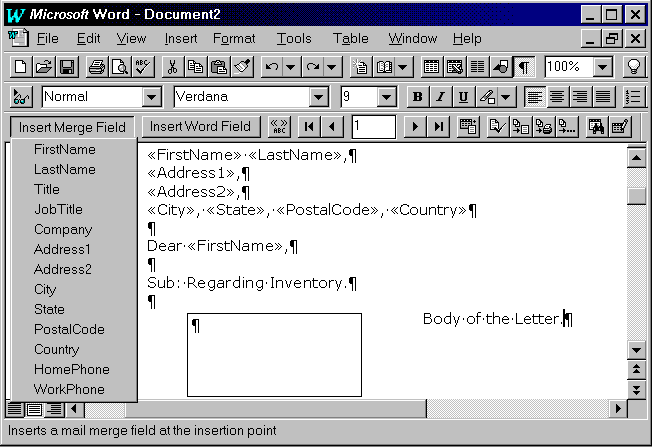Open the Style dropdown showing Normal
Viewport: 652px width, 447px height.
(152, 97)
